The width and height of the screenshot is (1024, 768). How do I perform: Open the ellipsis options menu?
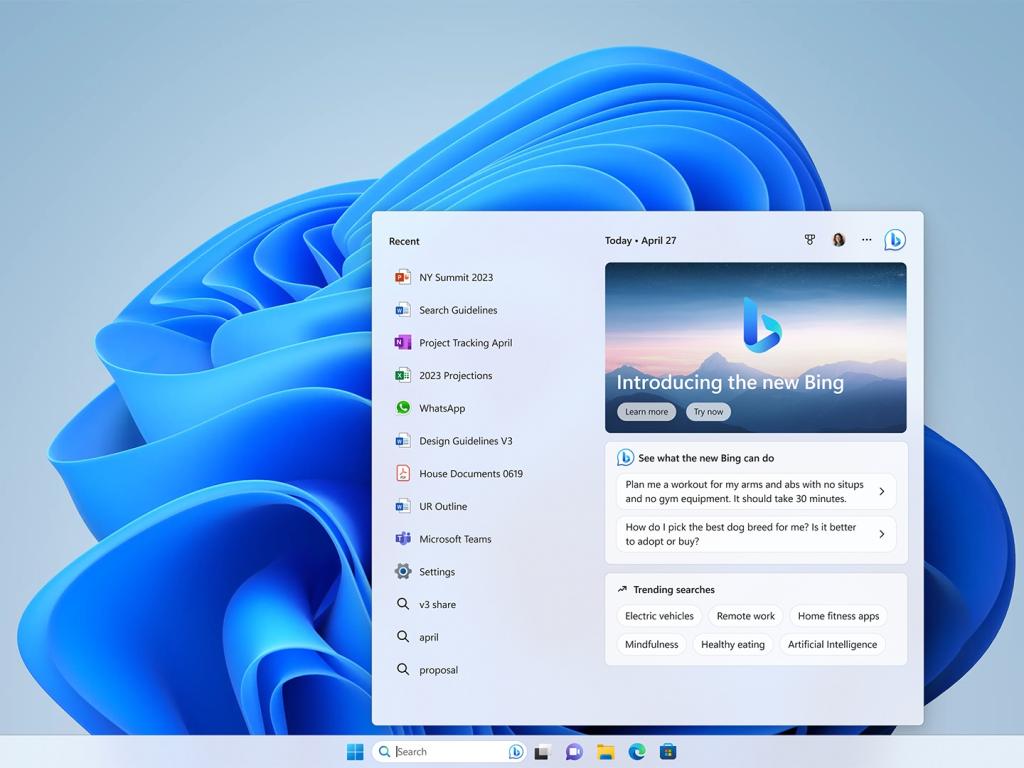pos(866,240)
